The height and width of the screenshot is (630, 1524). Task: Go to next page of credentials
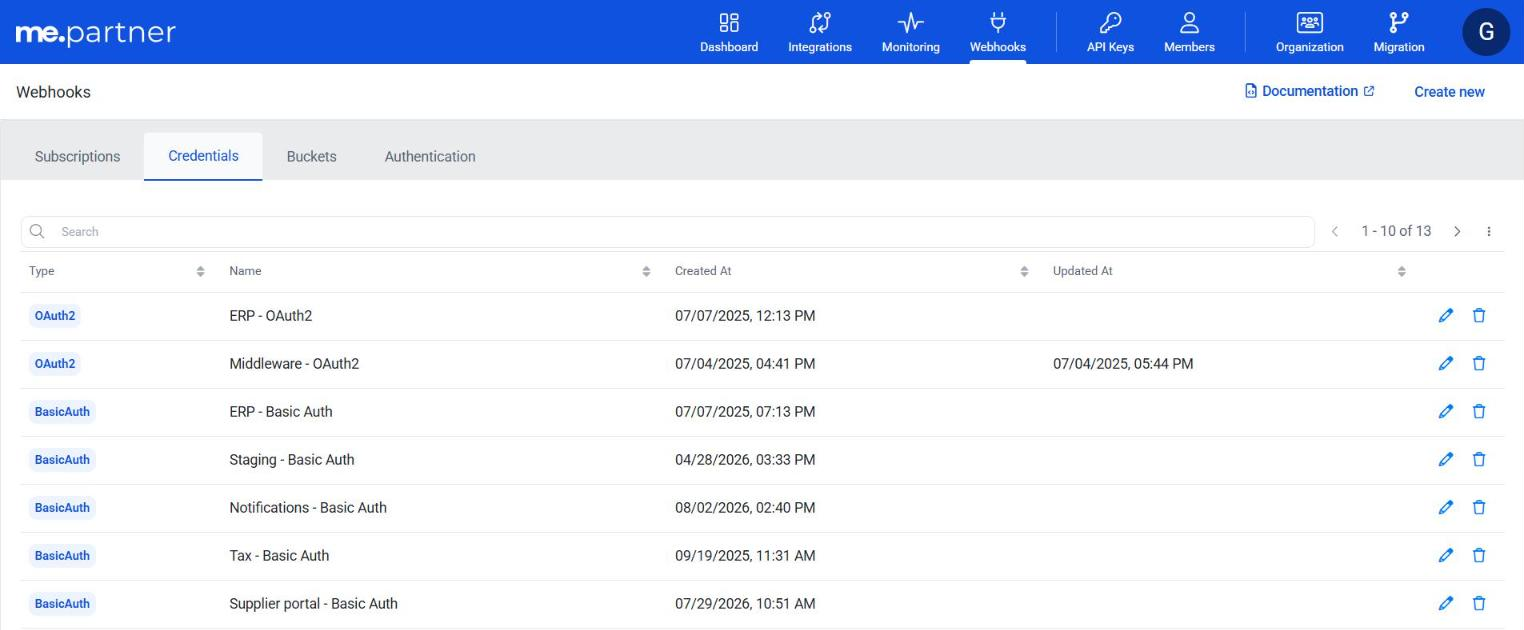pyautogui.click(x=1457, y=232)
